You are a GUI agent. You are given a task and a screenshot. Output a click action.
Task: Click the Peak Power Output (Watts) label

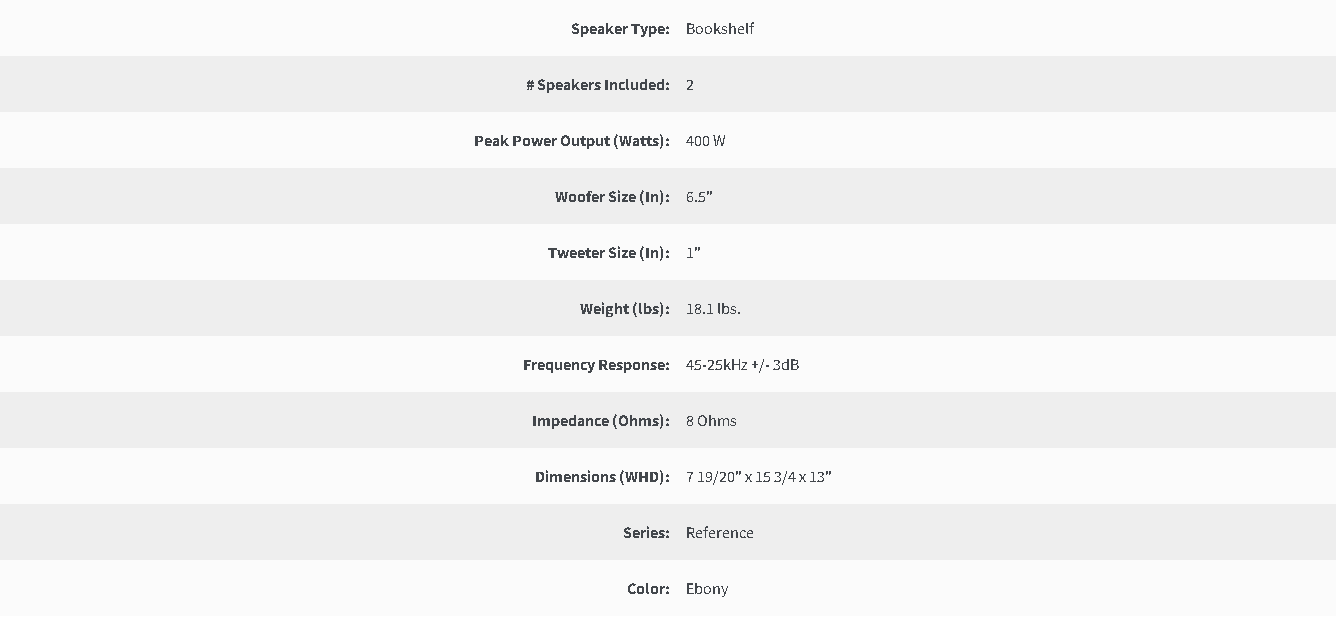click(x=572, y=141)
